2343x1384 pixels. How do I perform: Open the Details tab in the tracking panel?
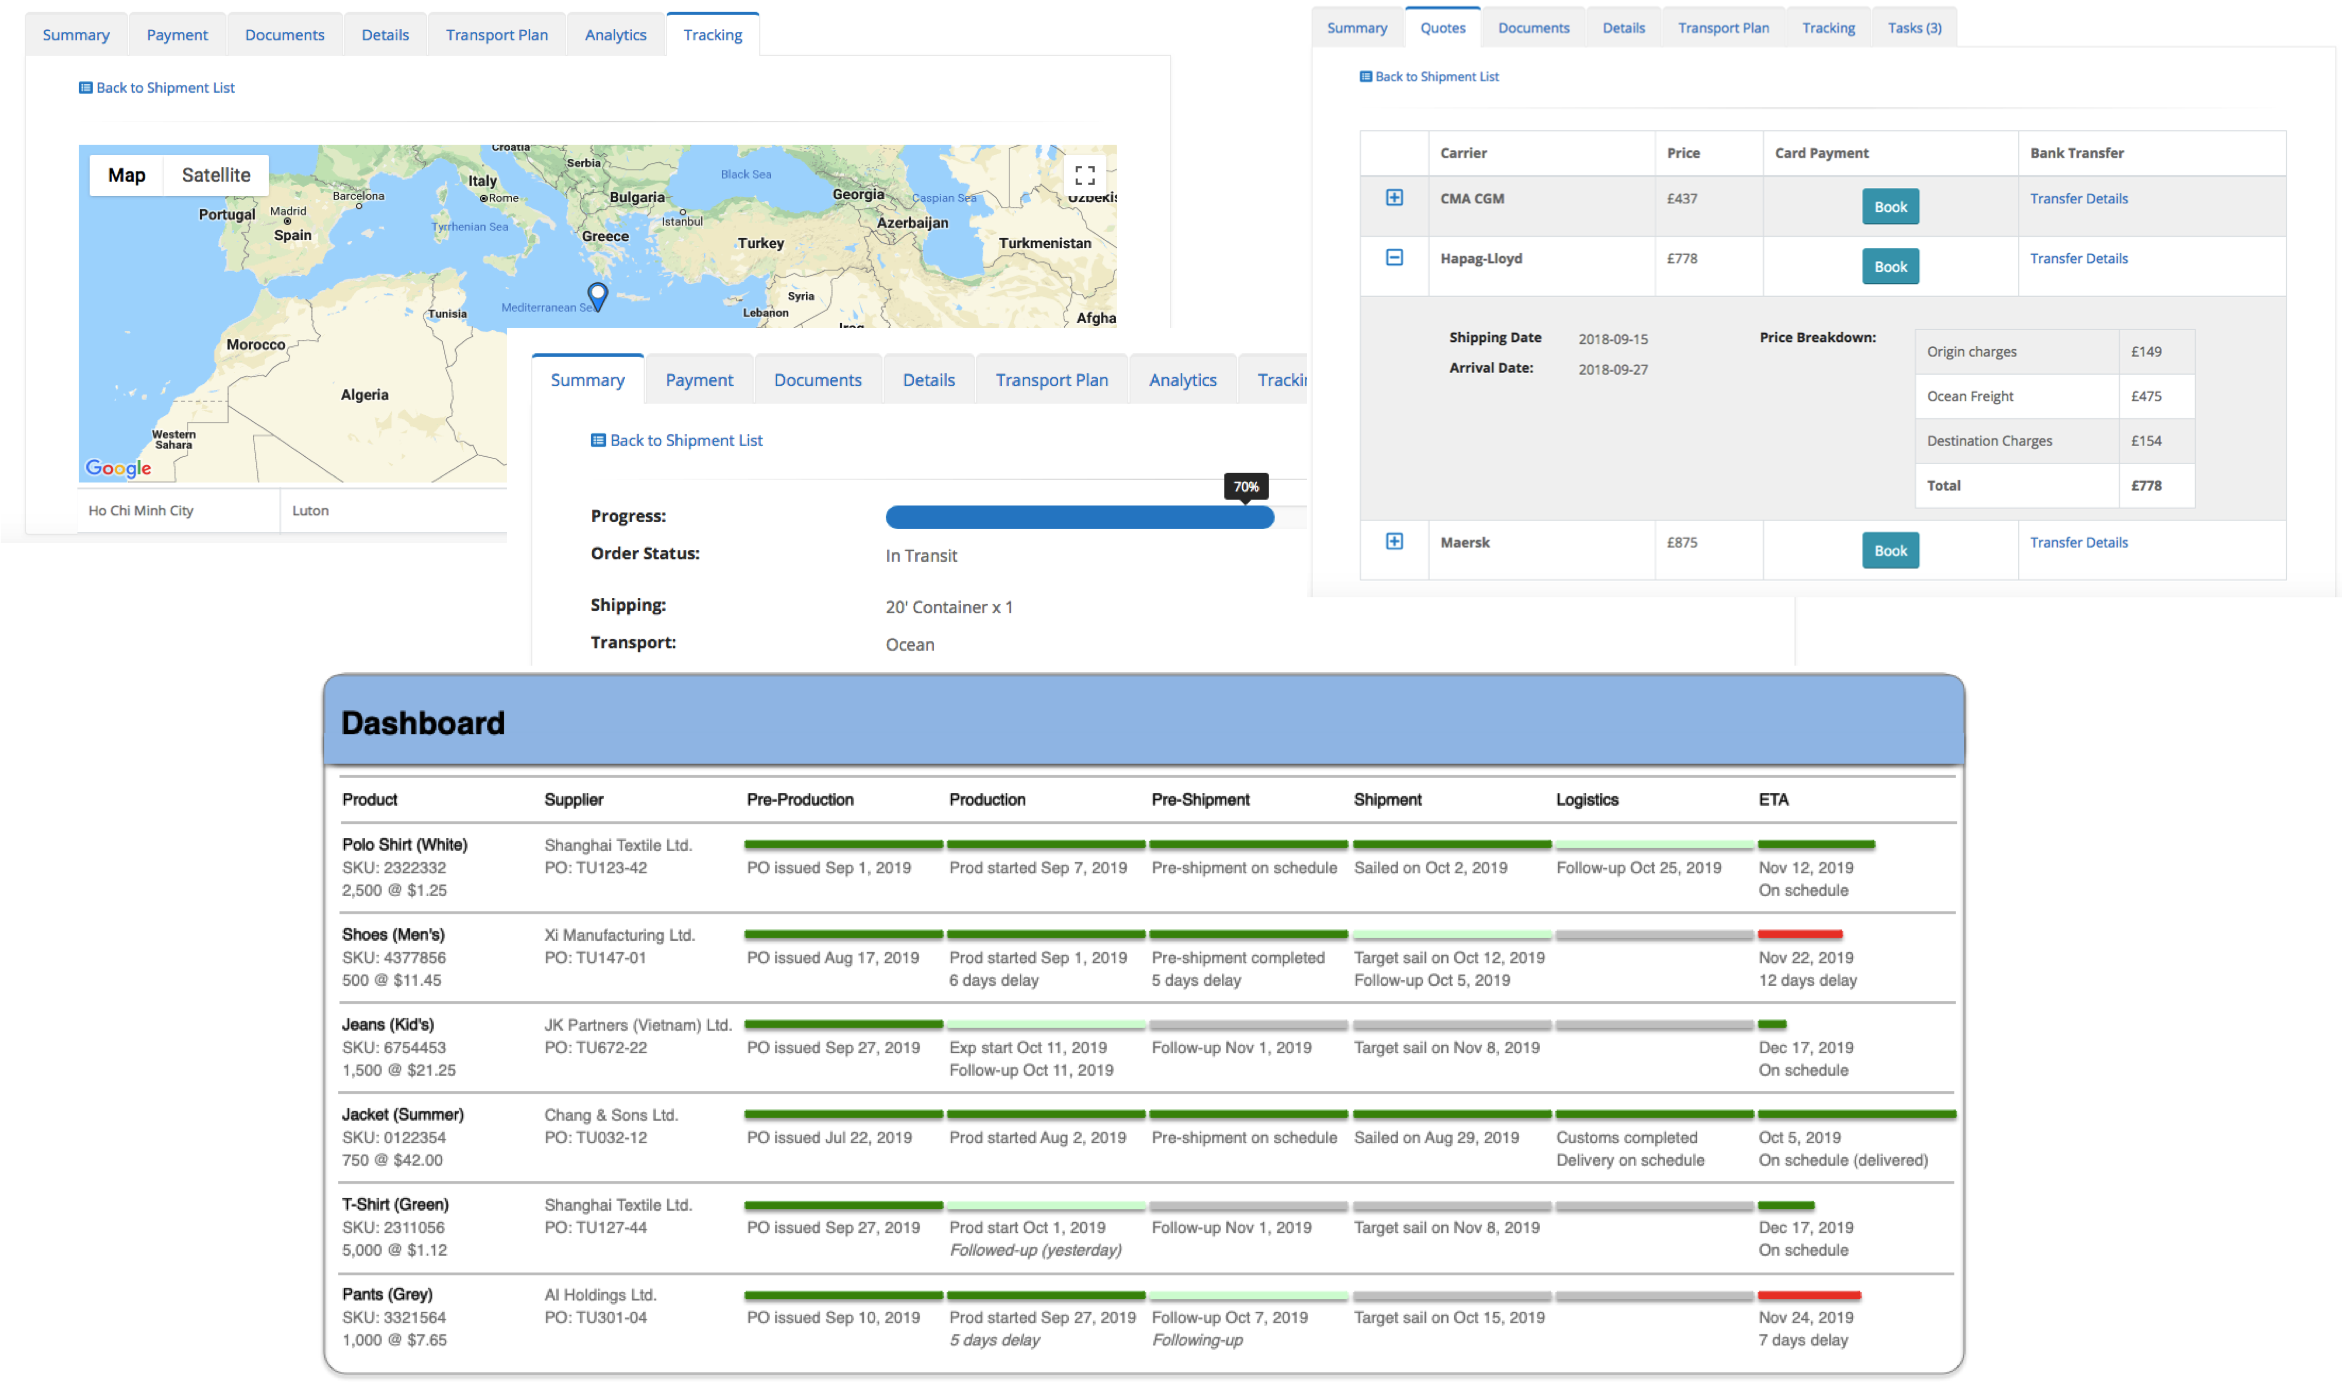(385, 35)
